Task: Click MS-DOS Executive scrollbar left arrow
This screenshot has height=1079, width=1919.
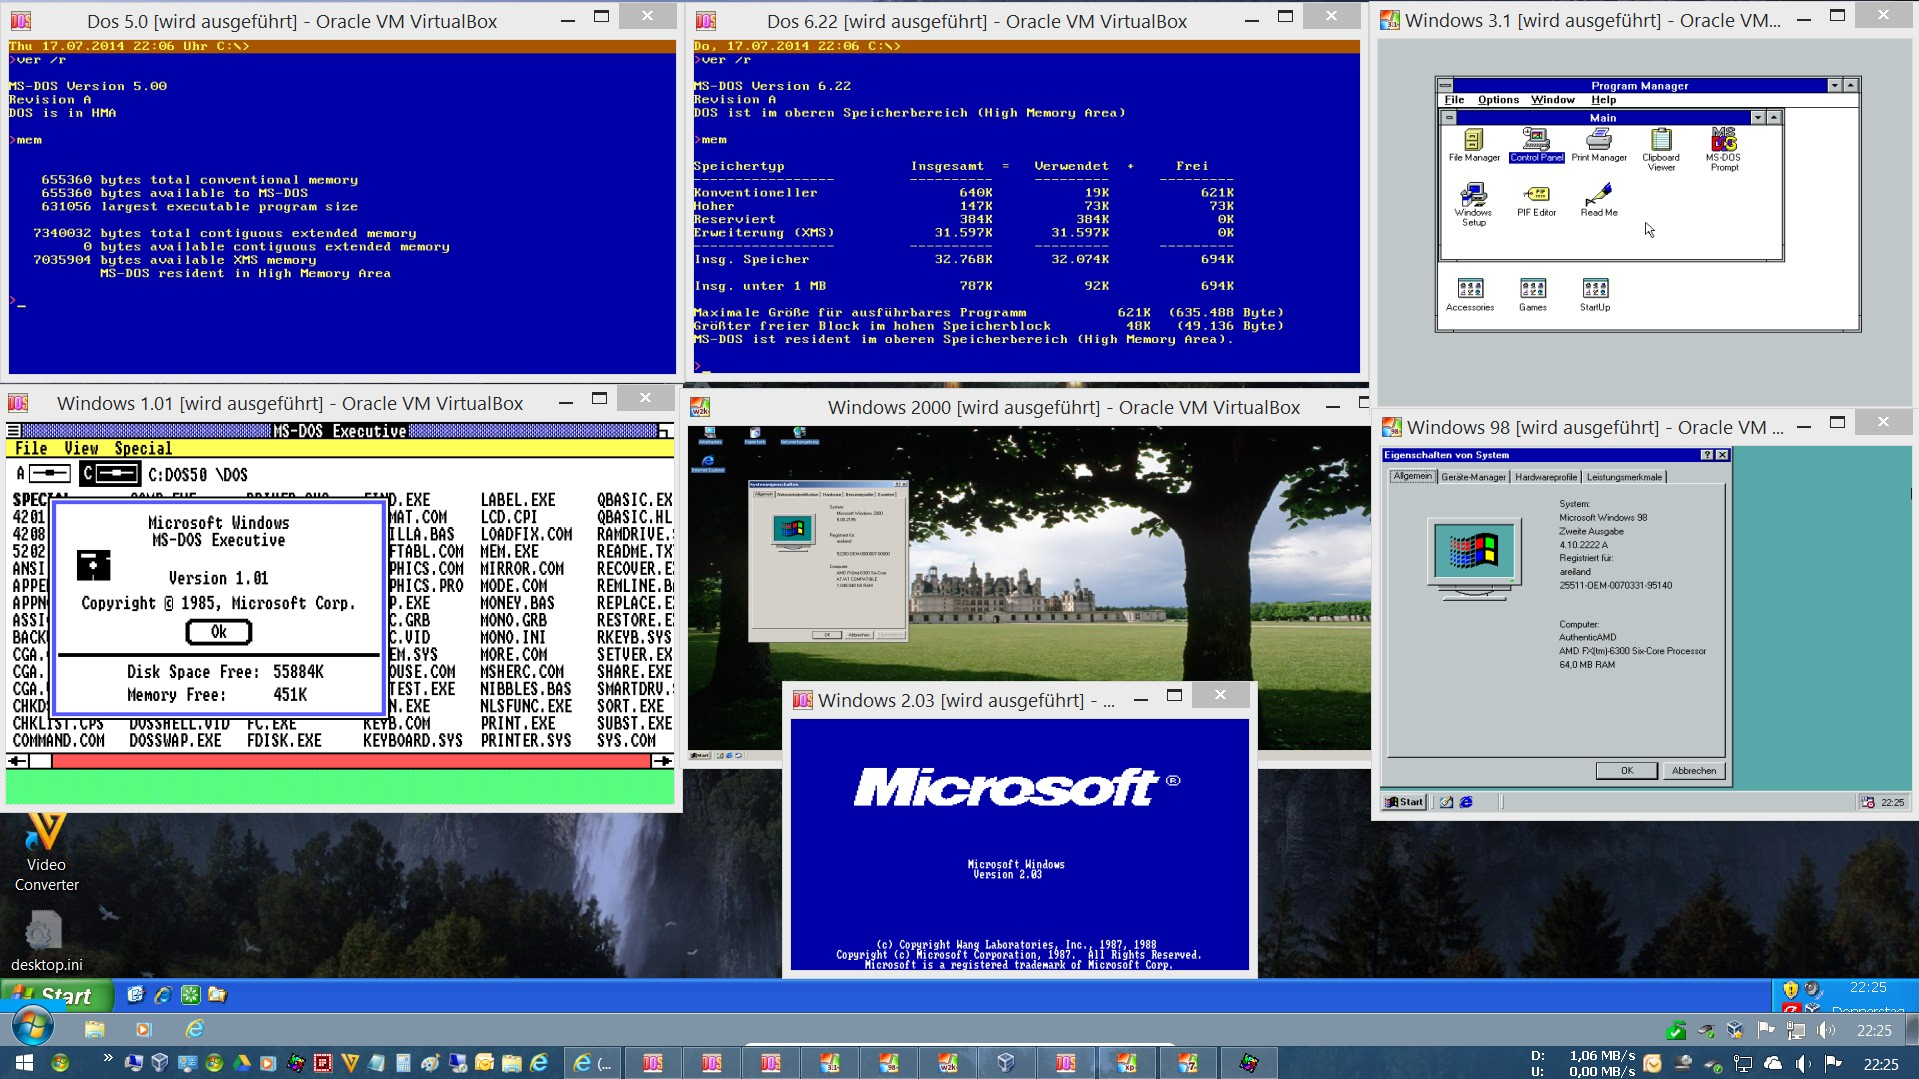Action: click(x=17, y=761)
